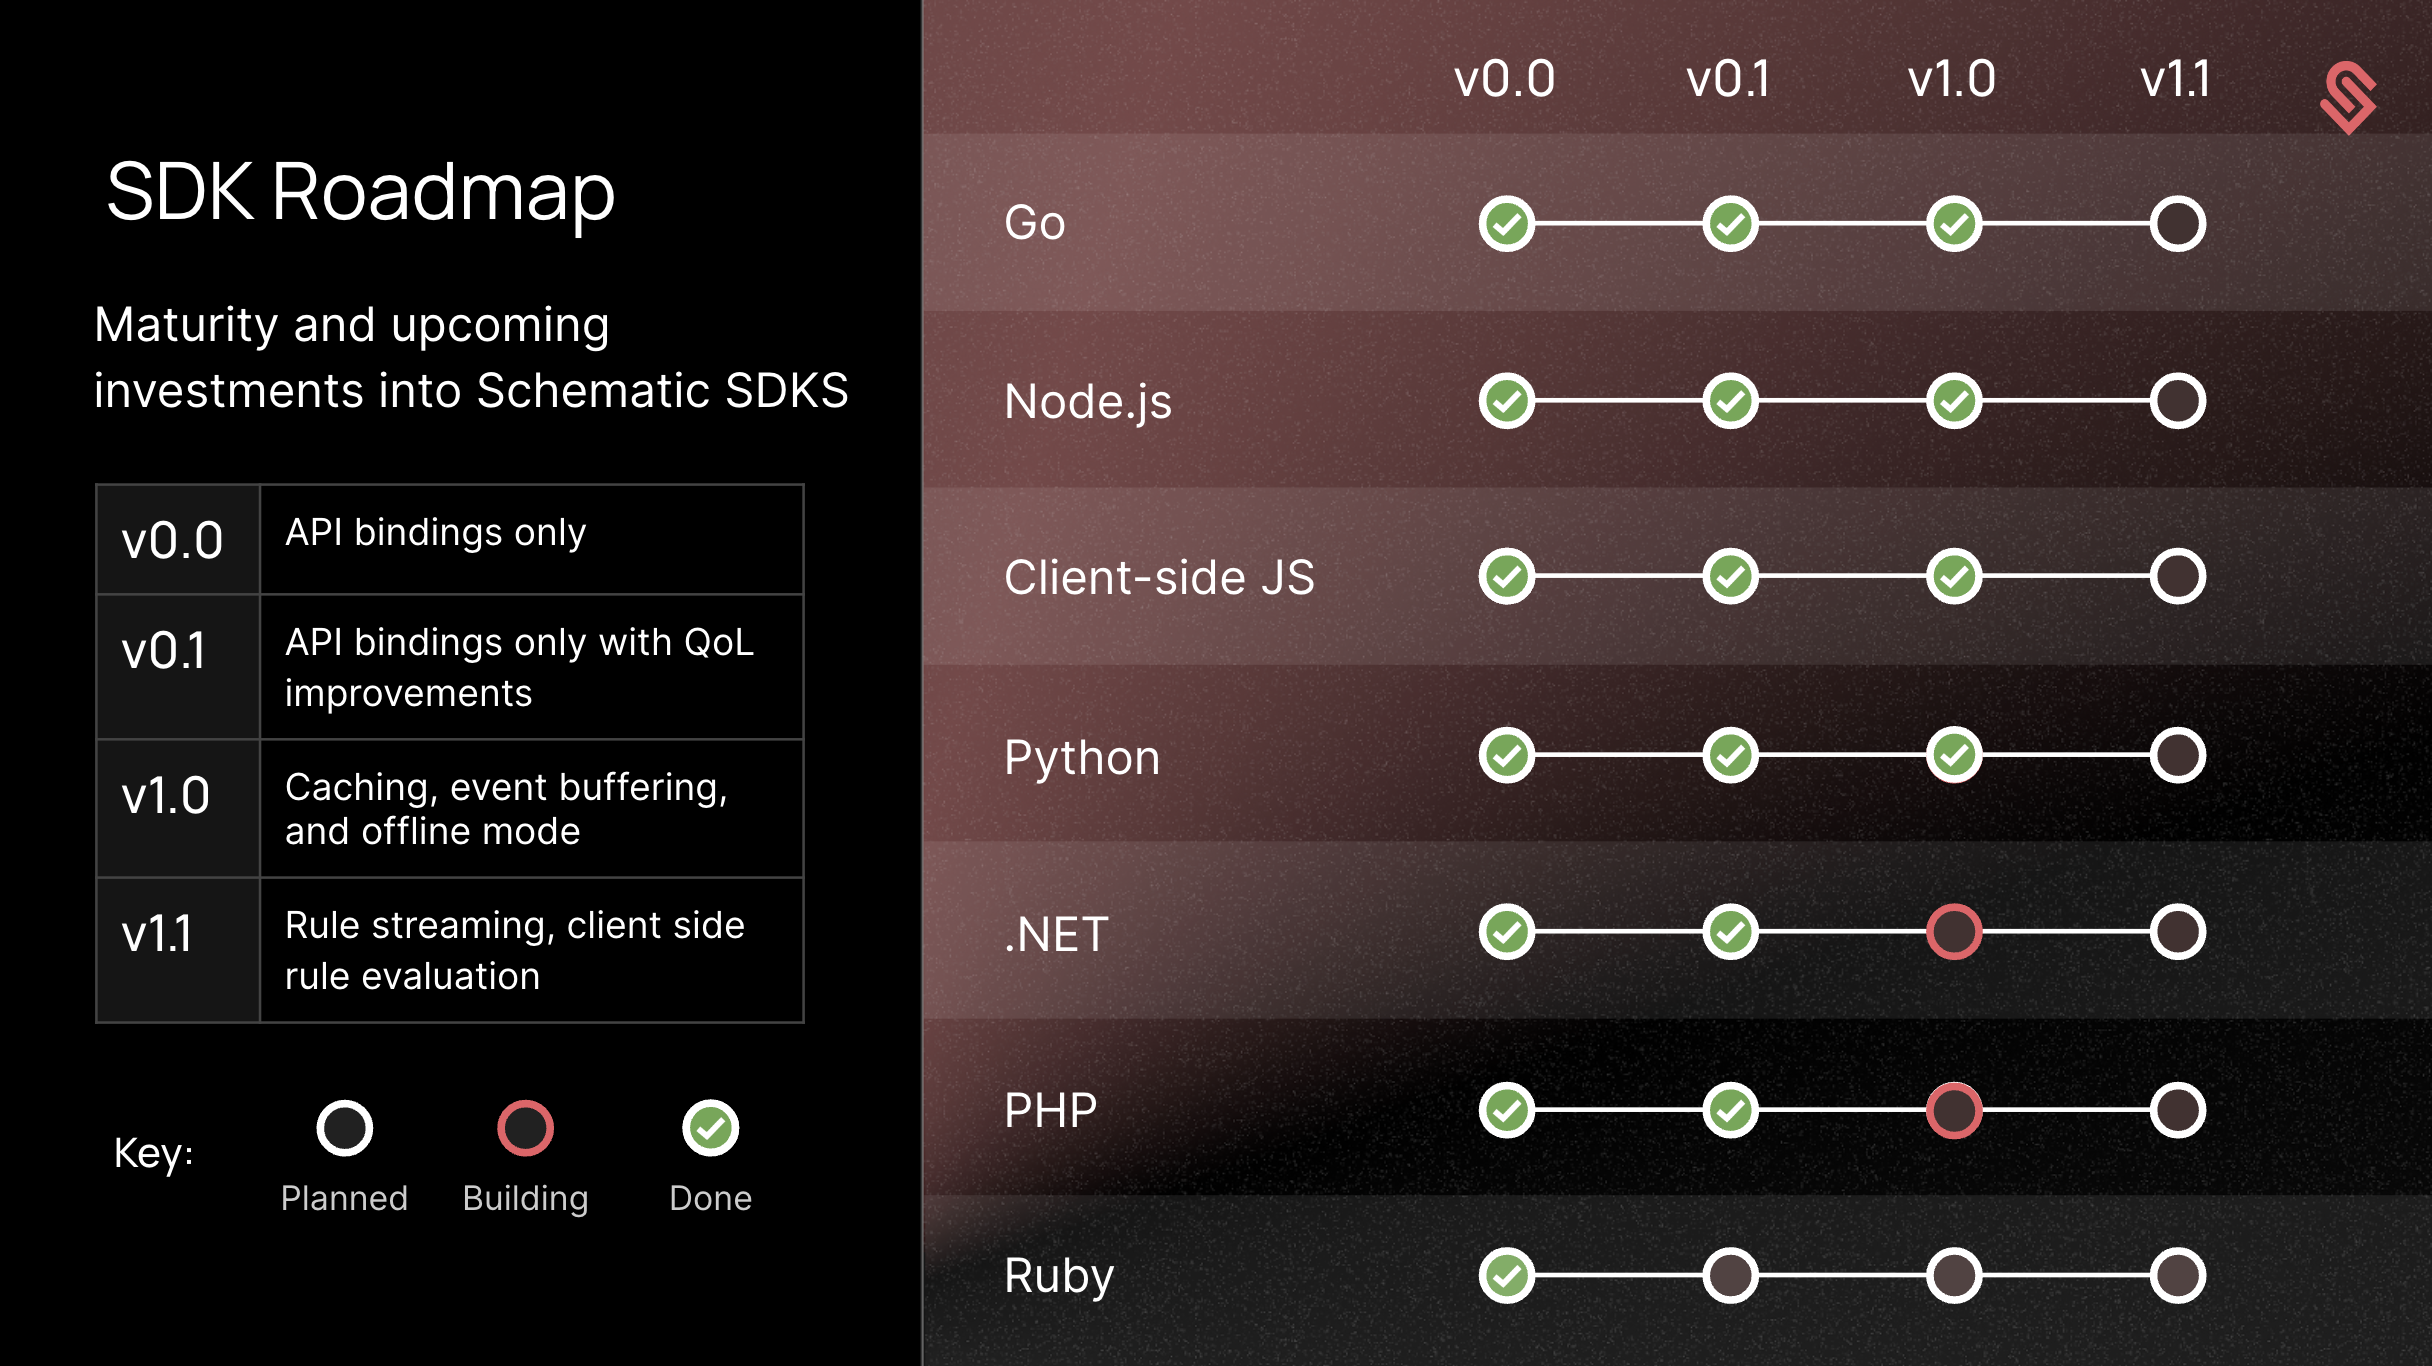Click the Planned key circle icon

344,1128
